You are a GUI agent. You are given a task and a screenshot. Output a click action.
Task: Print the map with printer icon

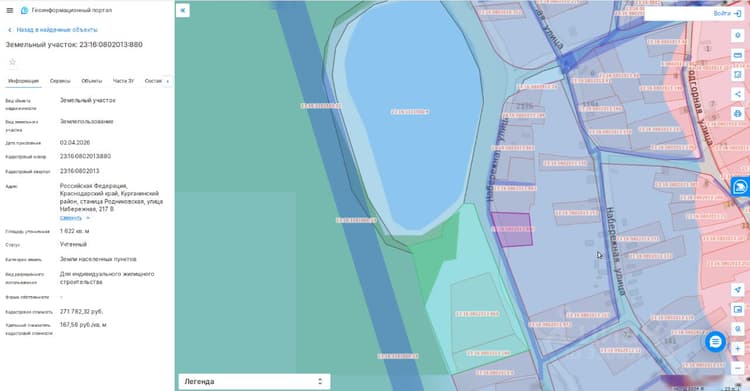click(x=738, y=114)
